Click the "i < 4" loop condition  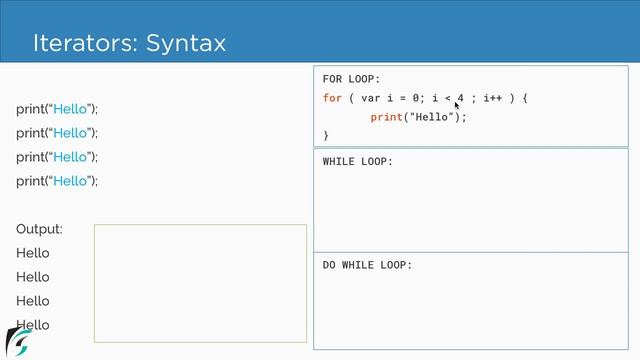click(448, 98)
